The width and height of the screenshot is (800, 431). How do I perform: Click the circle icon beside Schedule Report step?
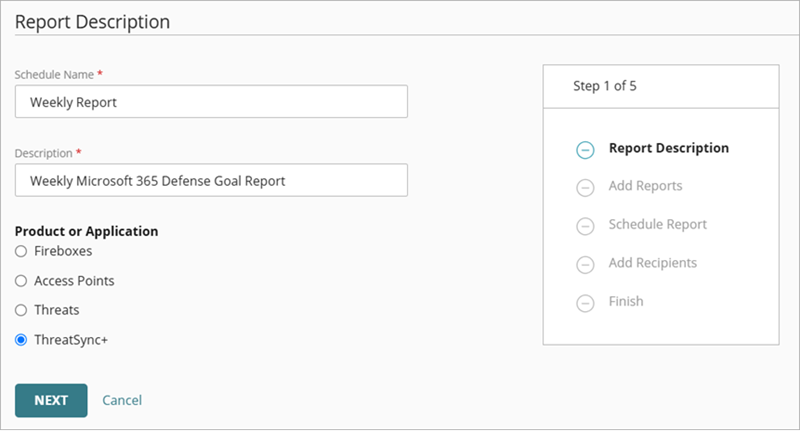pyautogui.click(x=585, y=226)
